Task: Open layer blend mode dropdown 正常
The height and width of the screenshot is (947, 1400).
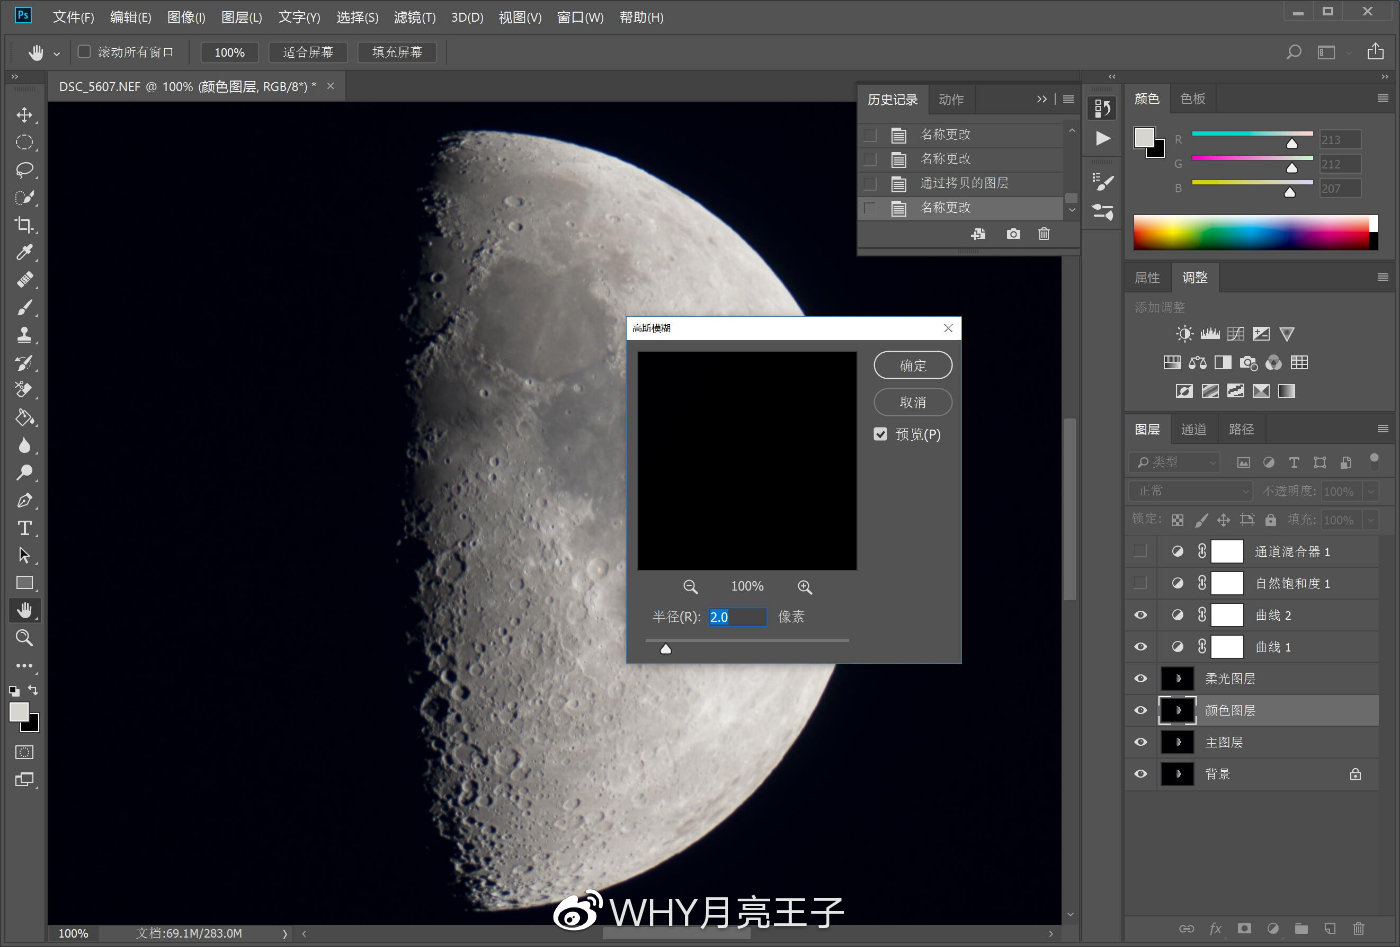Action: click(1191, 491)
